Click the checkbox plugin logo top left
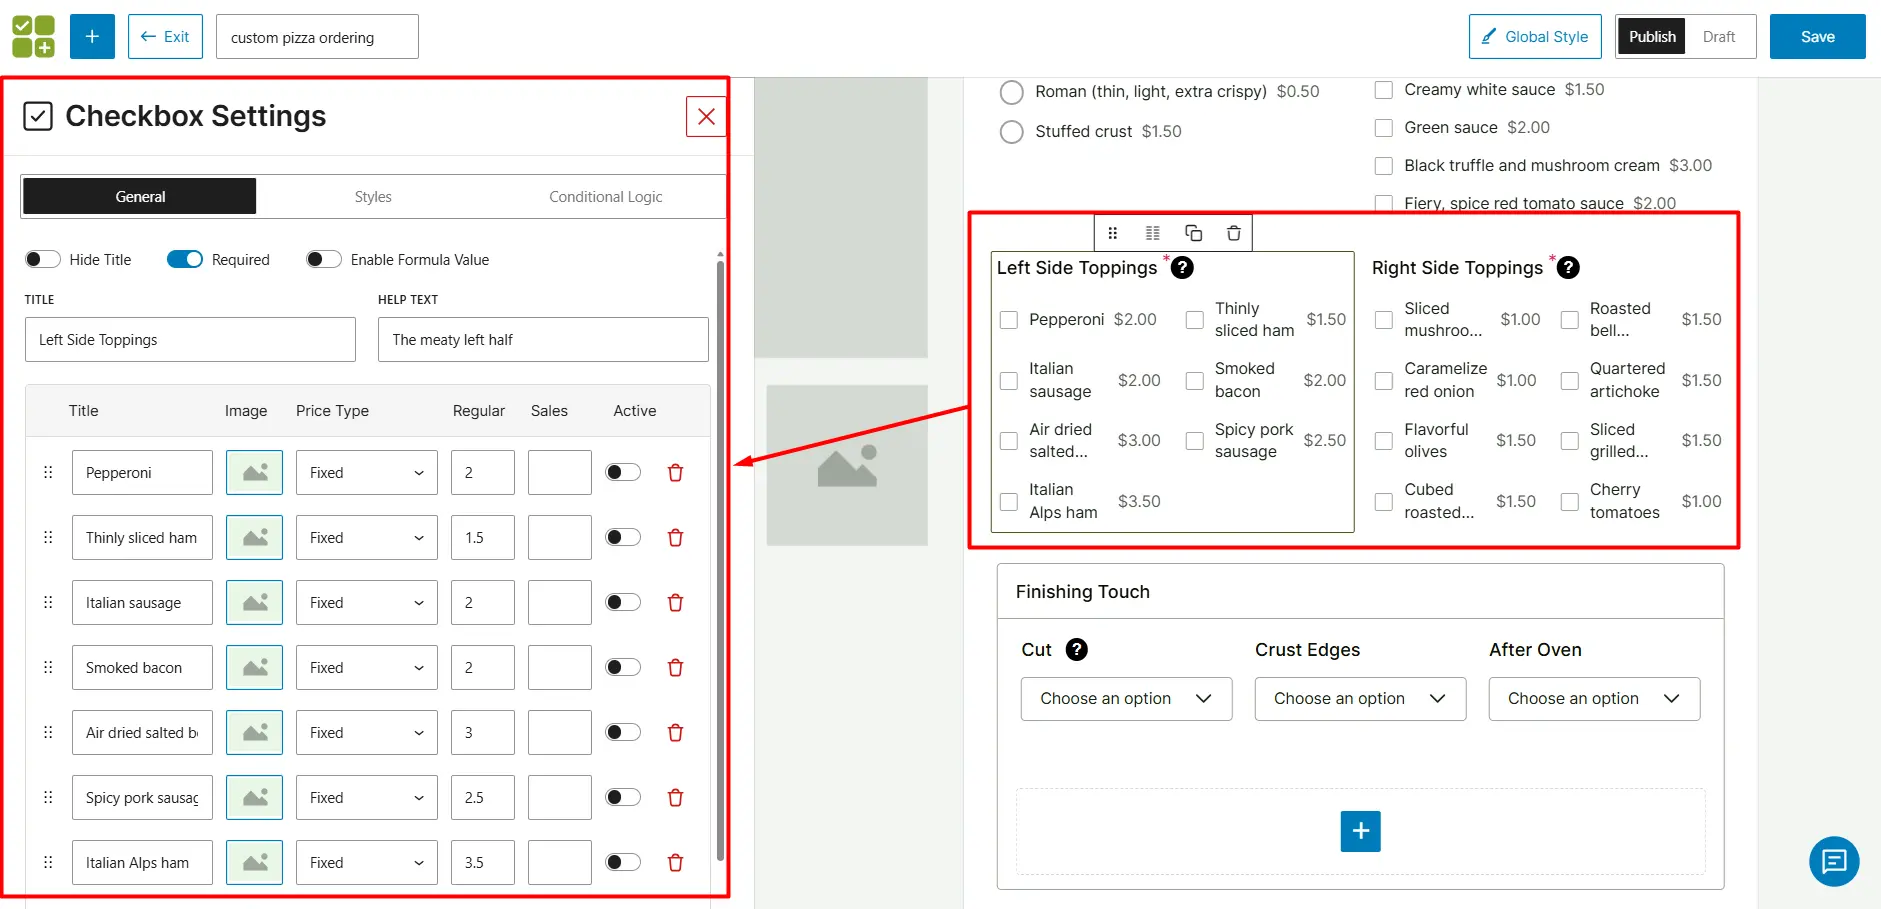Screen dimensions: 1881x909 point(34,36)
